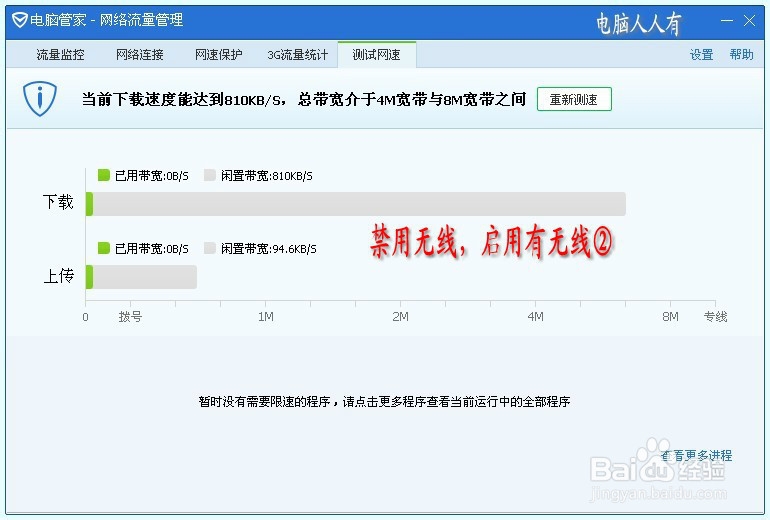
Task: Click the 闲置带宽:810KB/S text
Action: coord(267,176)
